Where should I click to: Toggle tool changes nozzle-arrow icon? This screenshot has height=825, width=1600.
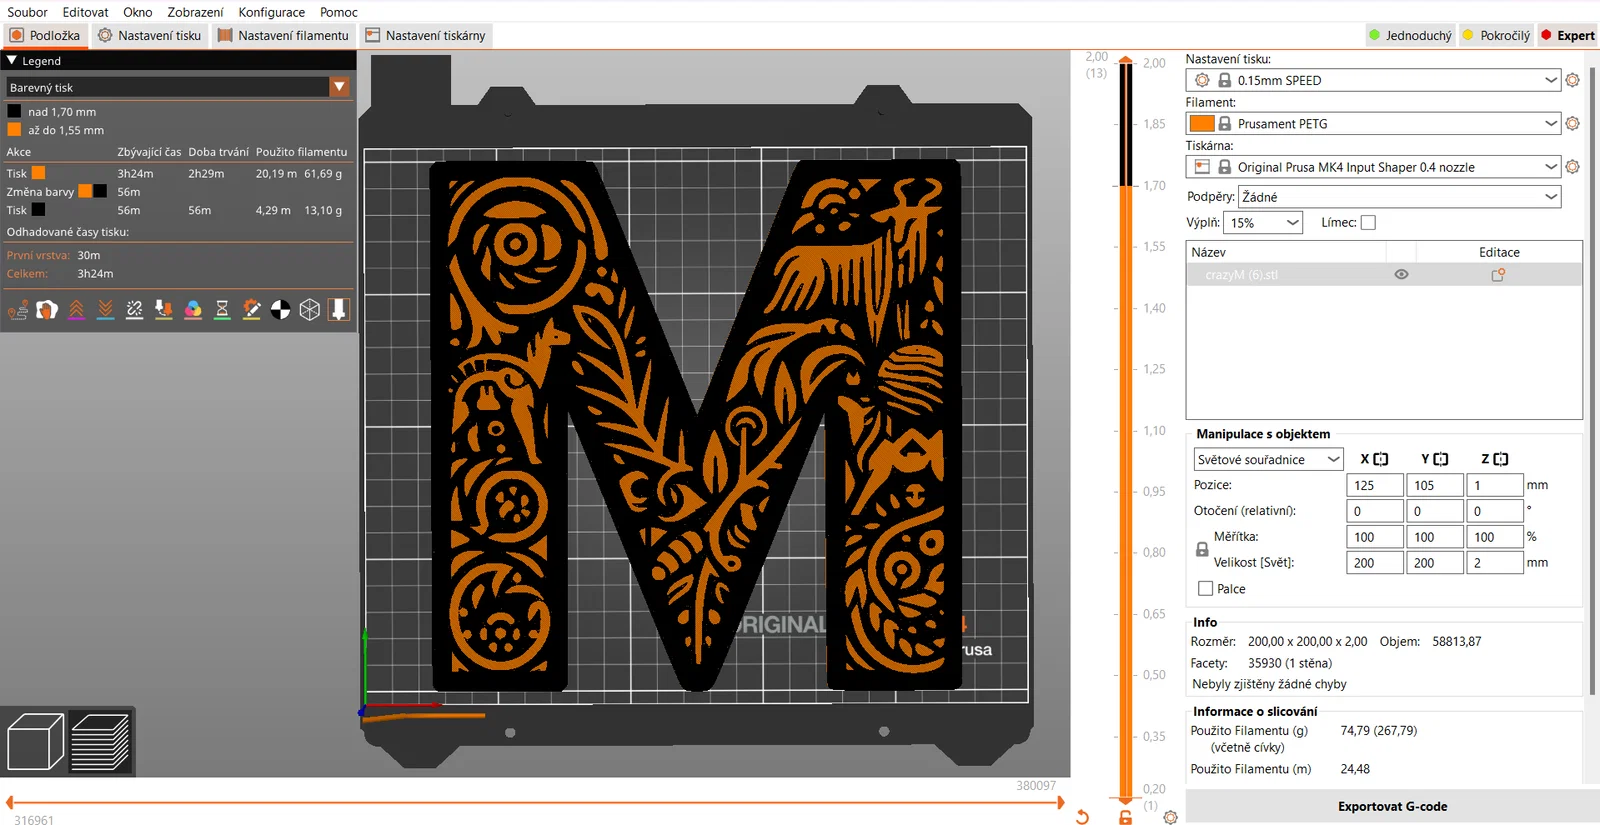pyautogui.click(x=164, y=310)
